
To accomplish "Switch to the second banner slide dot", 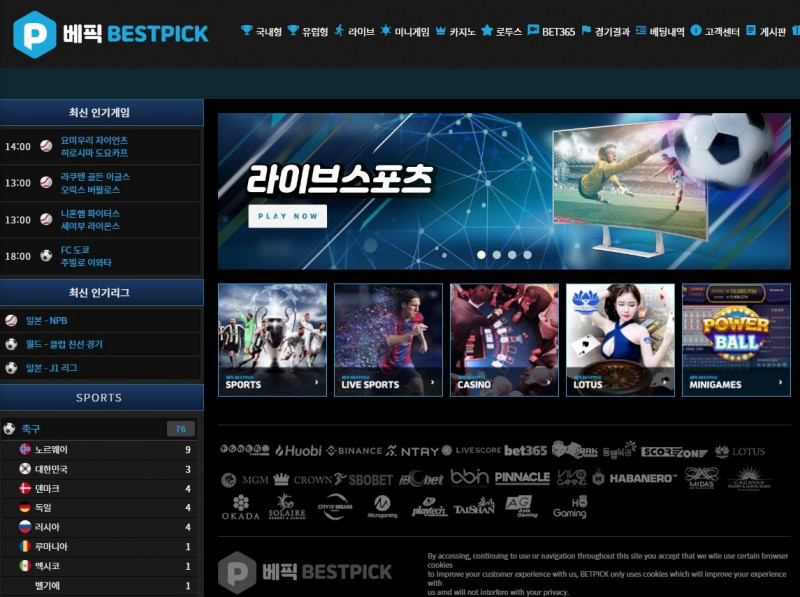I will click(497, 255).
